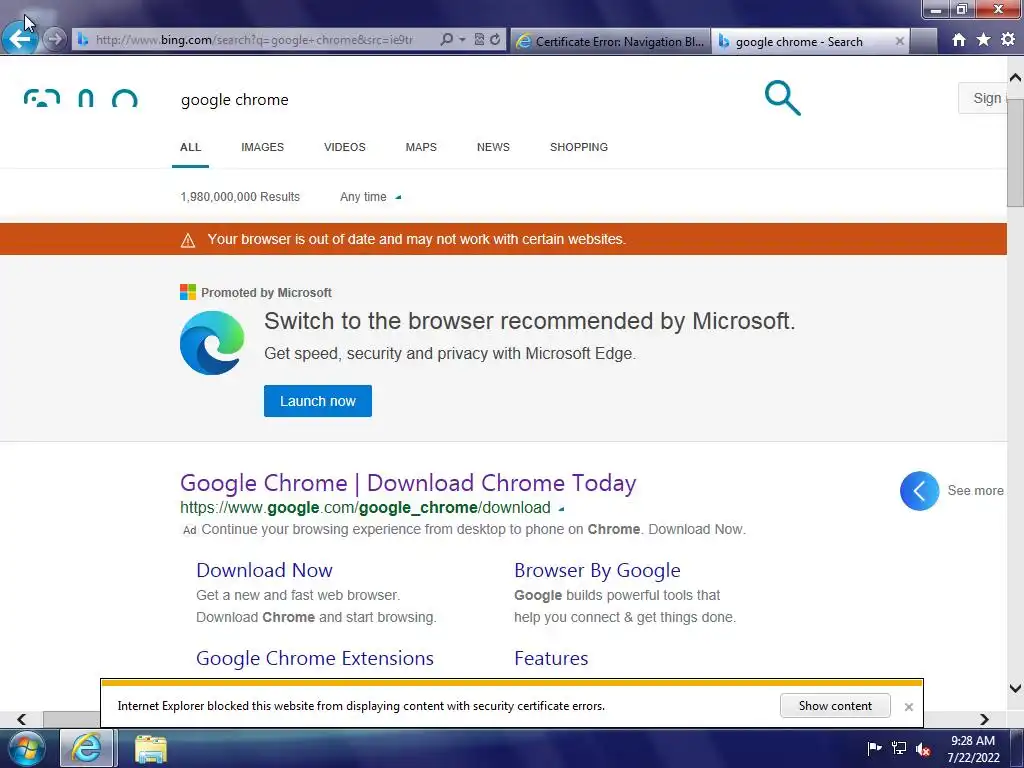Click the horizontal scrollbar left arrow
The height and width of the screenshot is (768, 1024).
(22, 719)
